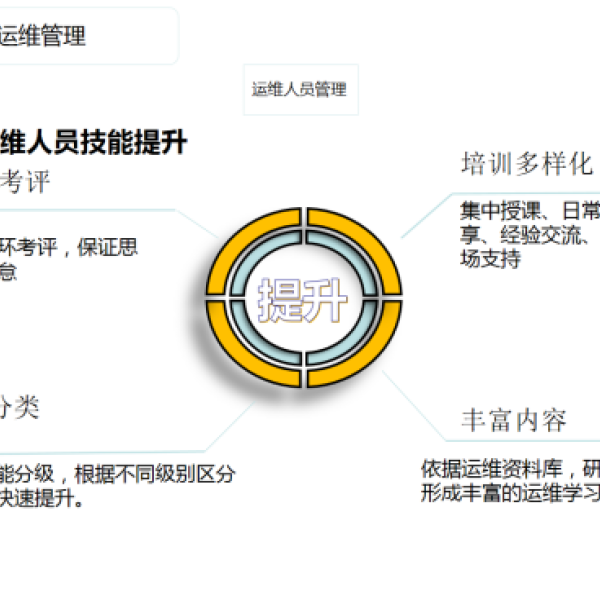Click the text 能分级，根据不同级别区分

117,474
